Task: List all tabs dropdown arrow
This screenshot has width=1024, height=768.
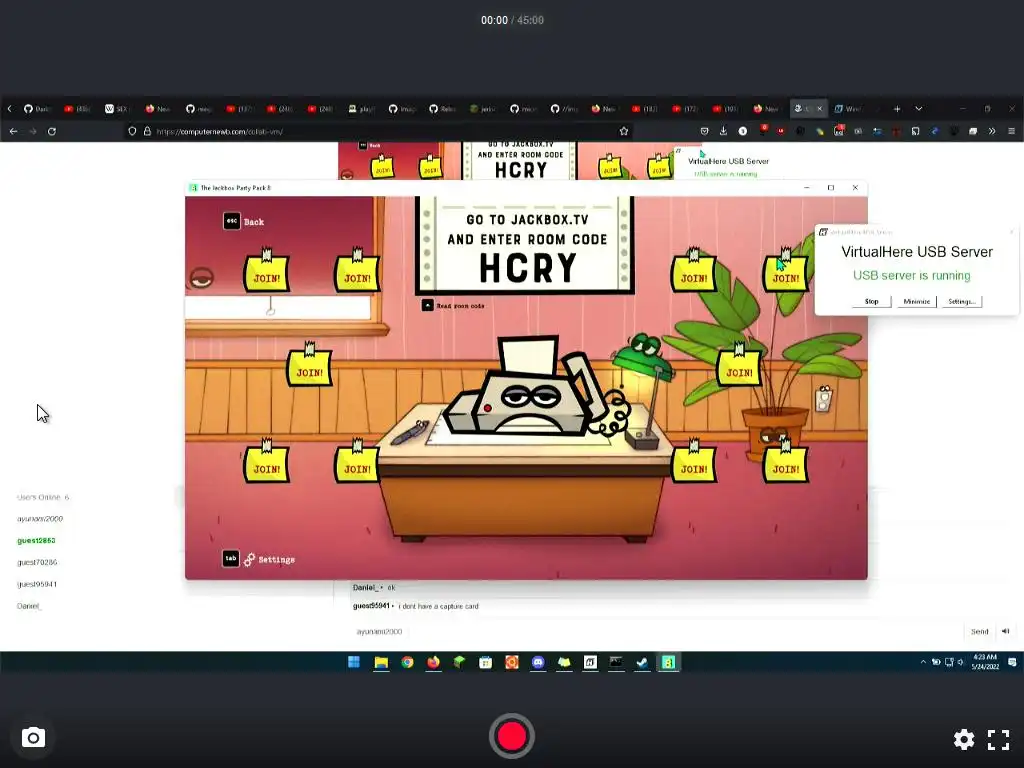Action: coord(919,109)
